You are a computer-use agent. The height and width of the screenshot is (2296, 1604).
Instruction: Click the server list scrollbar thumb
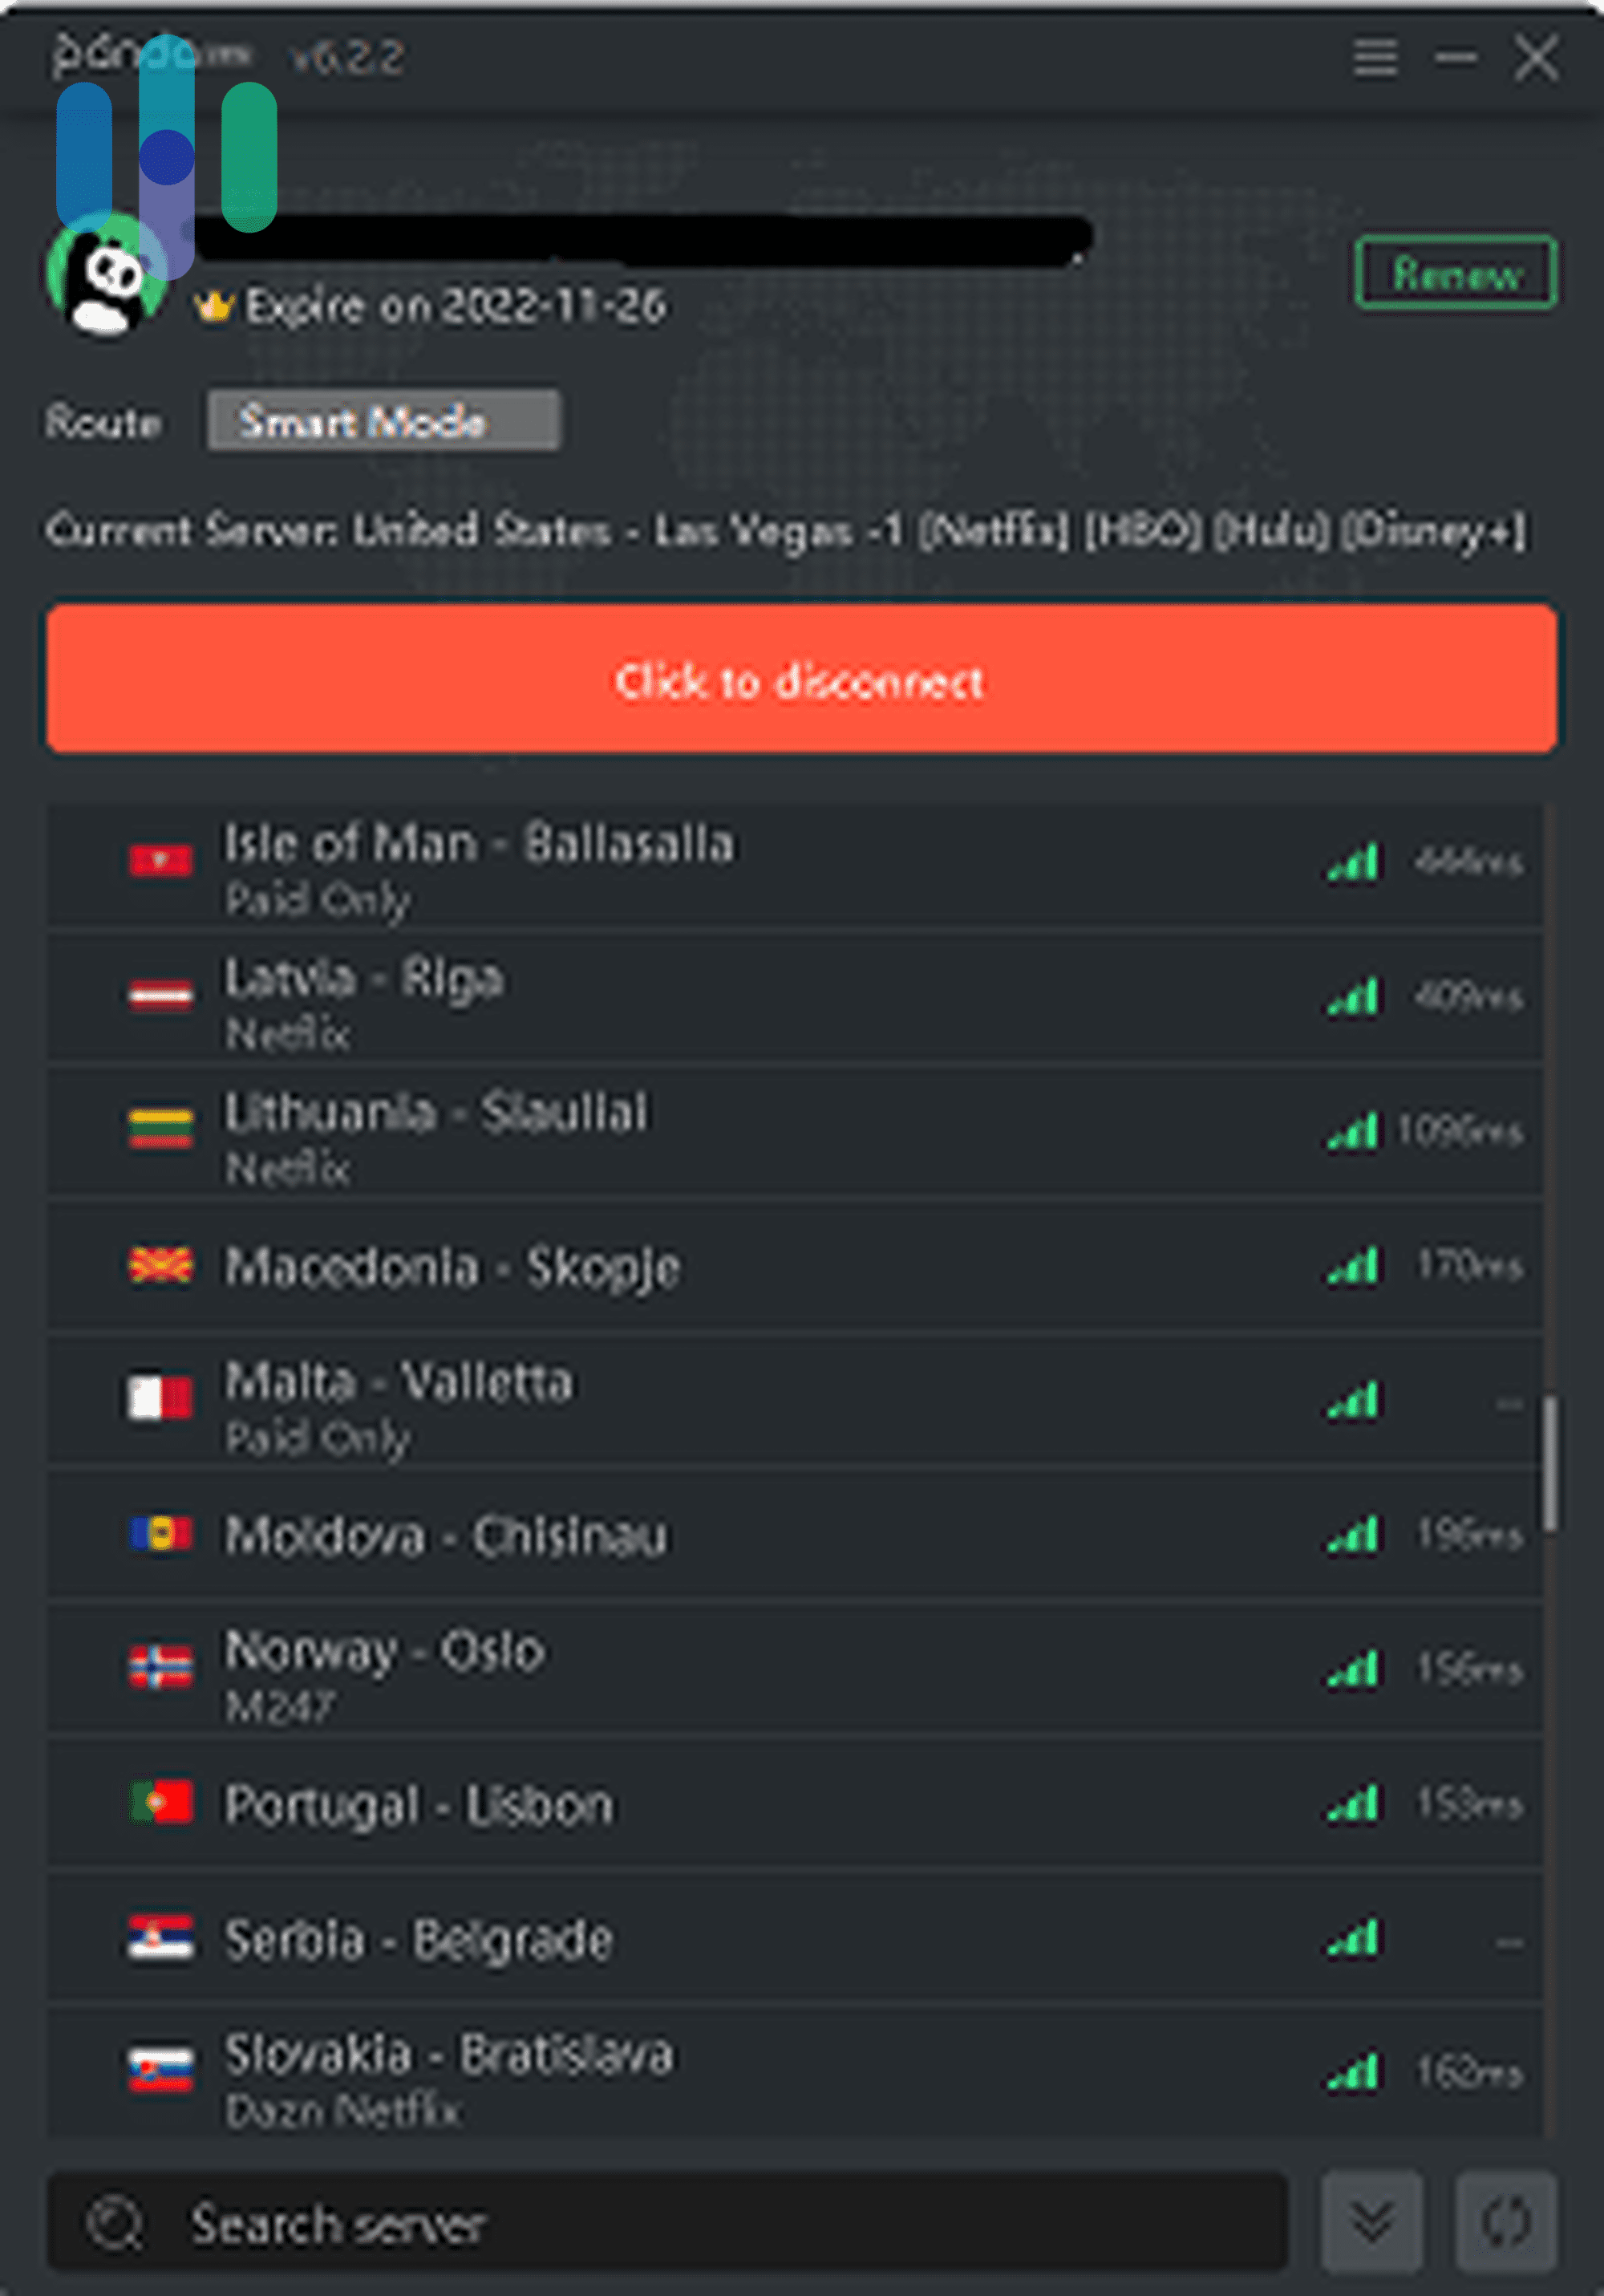click(1549, 1462)
